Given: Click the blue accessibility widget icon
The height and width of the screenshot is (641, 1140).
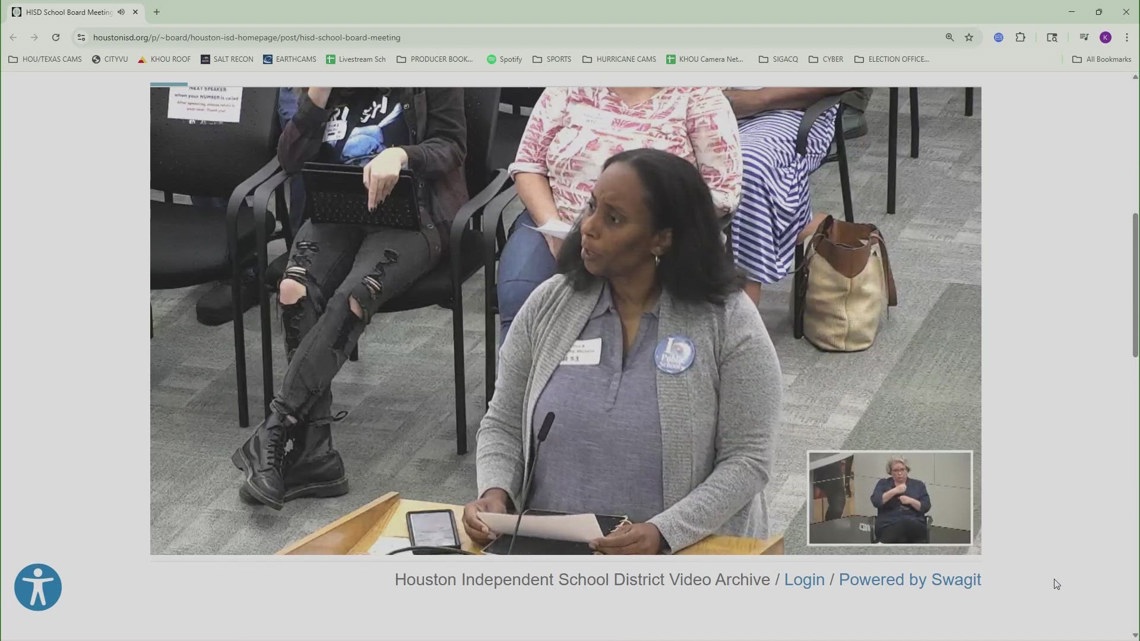Looking at the screenshot, I should (x=37, y=587).
